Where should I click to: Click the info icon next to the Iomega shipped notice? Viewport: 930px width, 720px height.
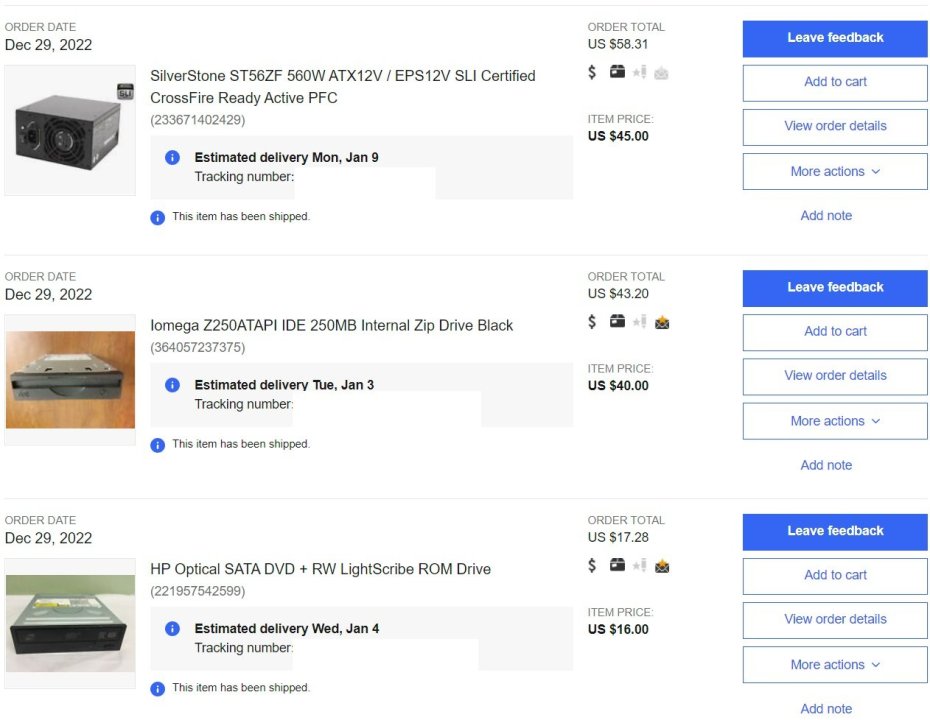tap(157, 445)
